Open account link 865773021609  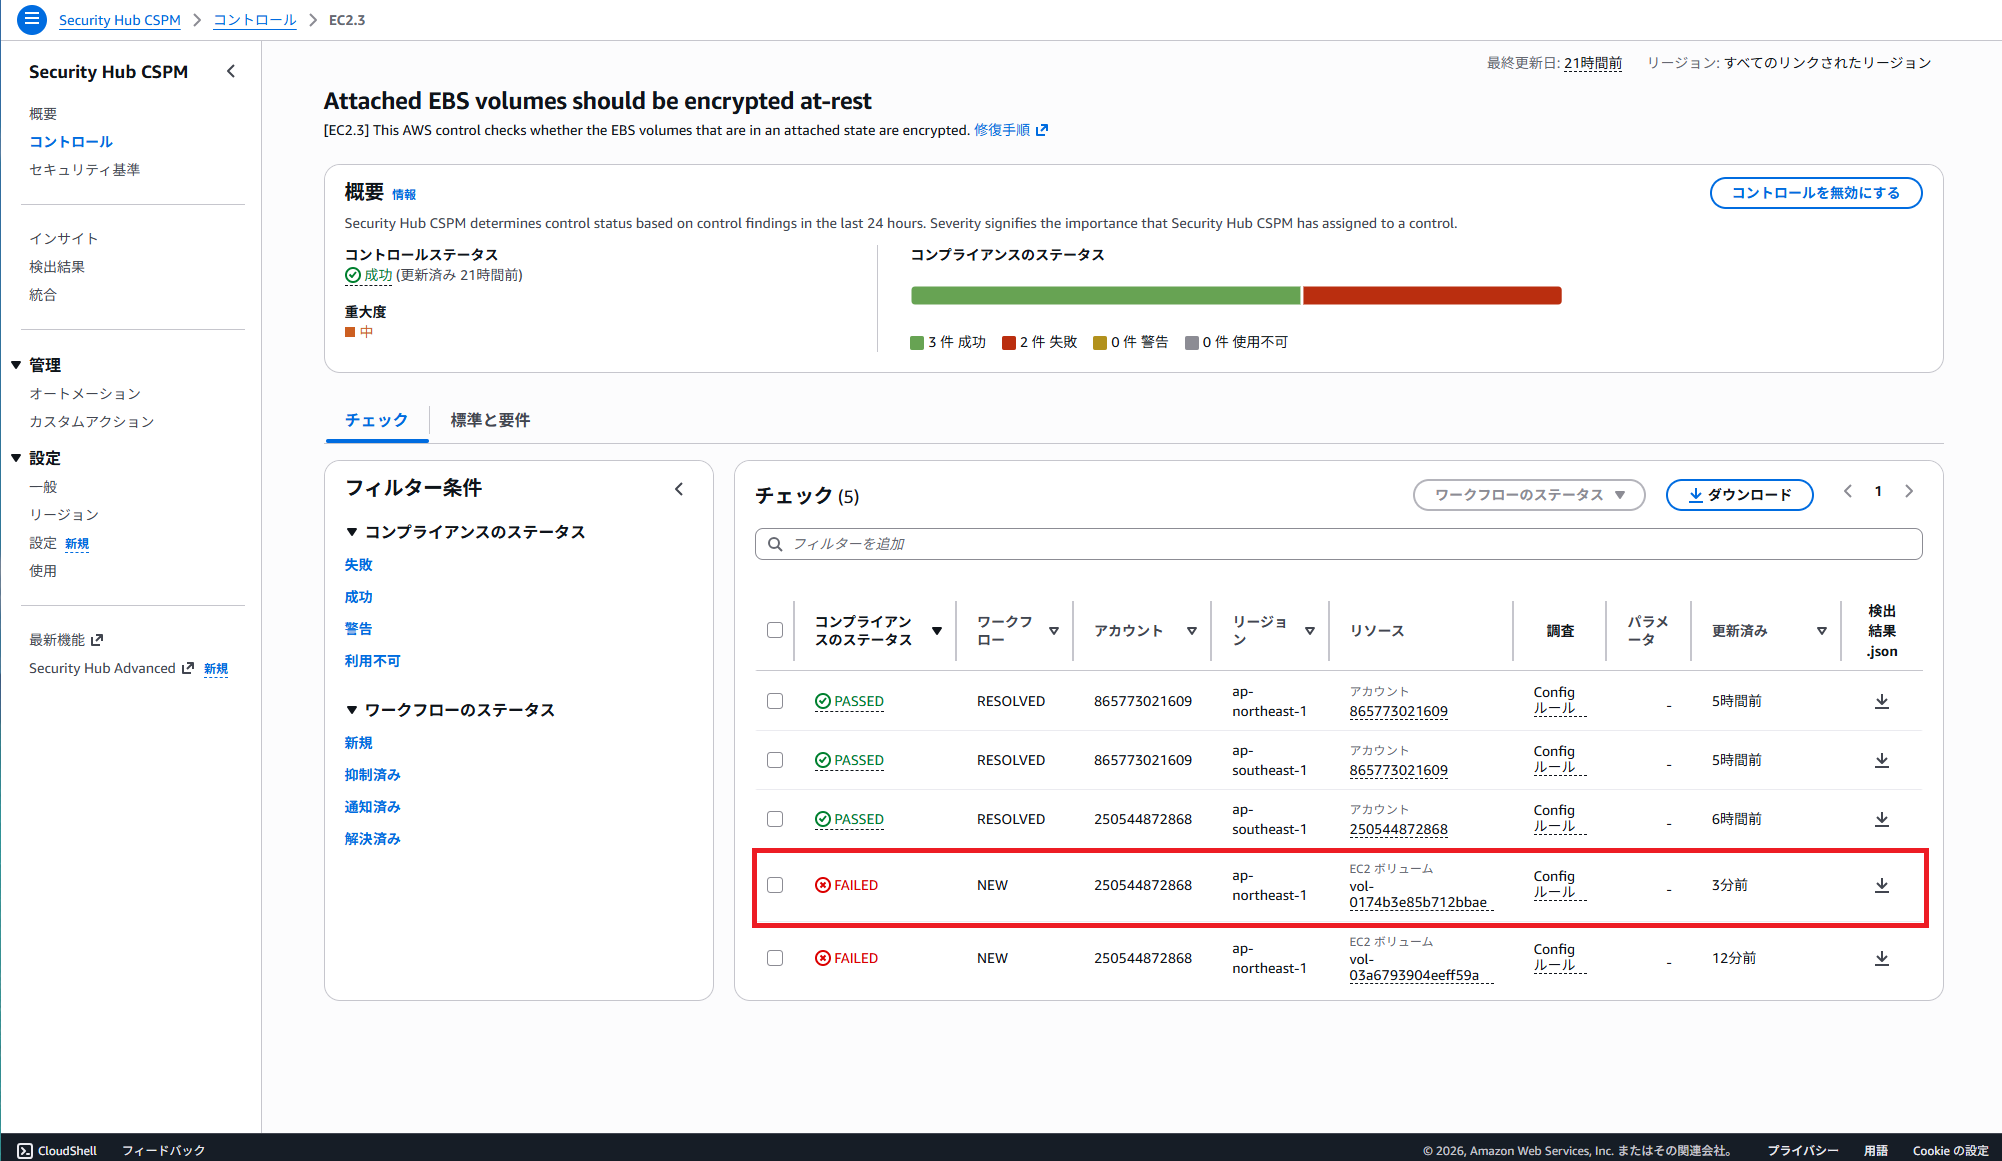tap(1398, 711)
